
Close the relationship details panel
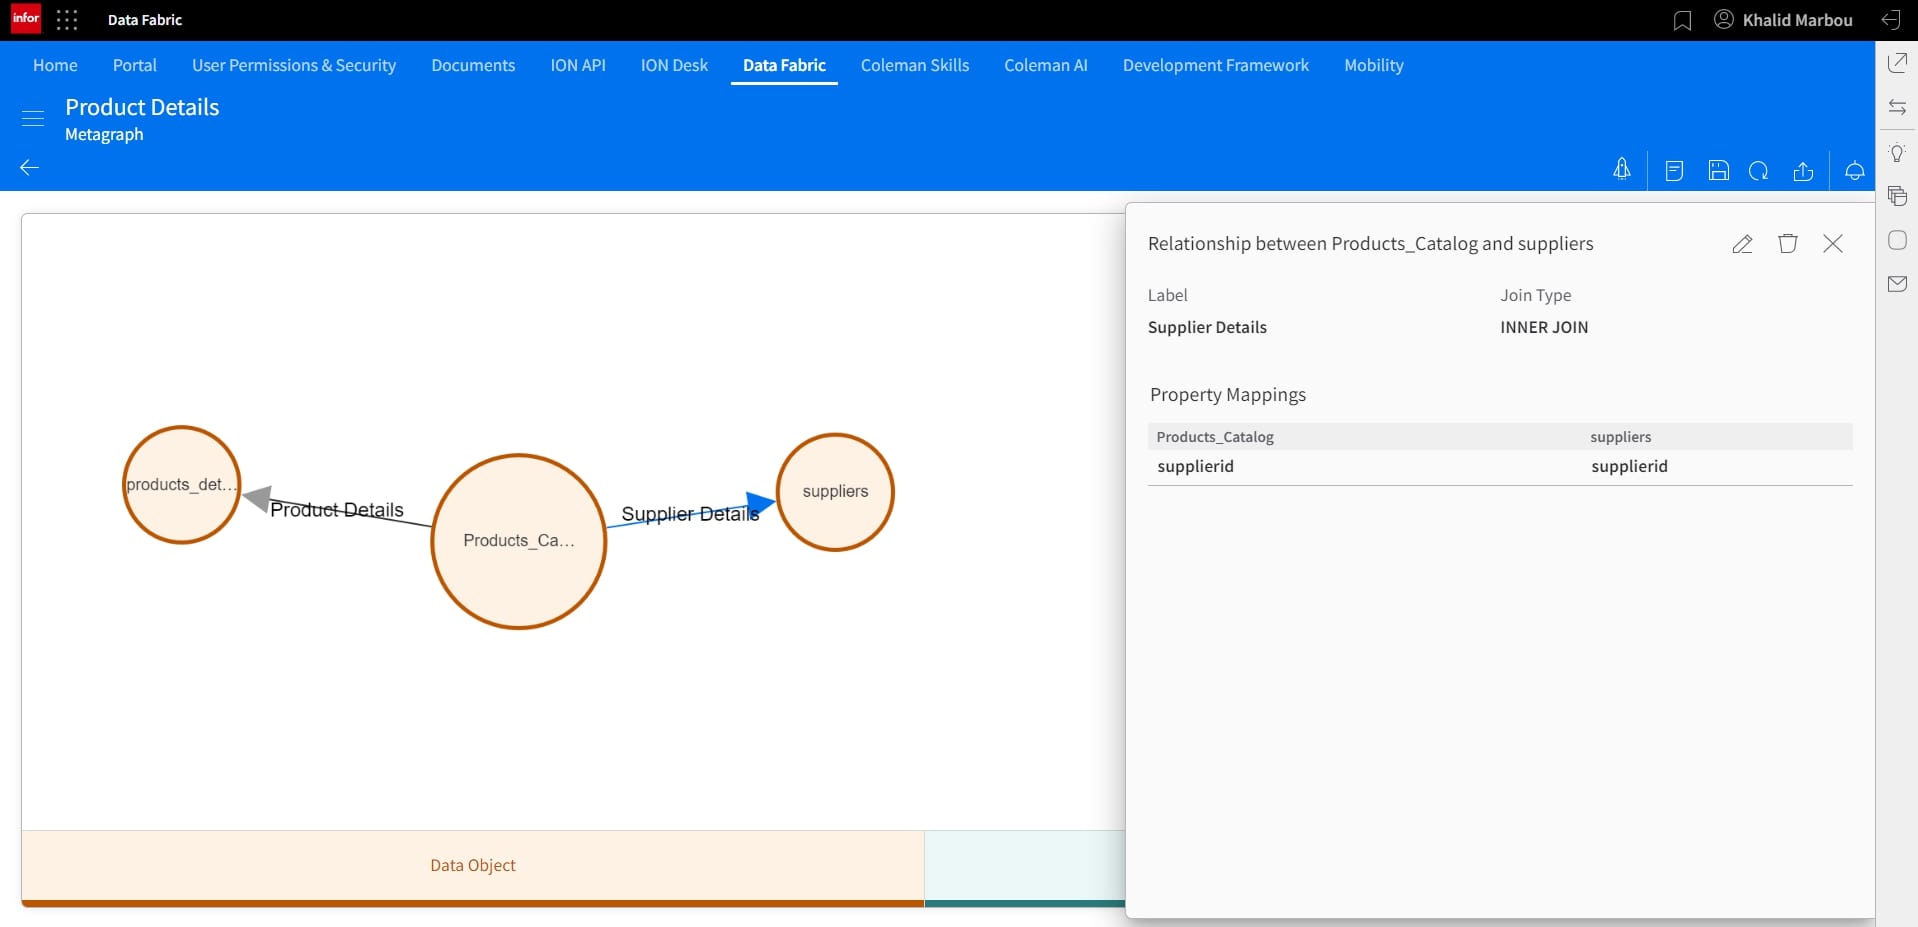tap(1833, 243)
